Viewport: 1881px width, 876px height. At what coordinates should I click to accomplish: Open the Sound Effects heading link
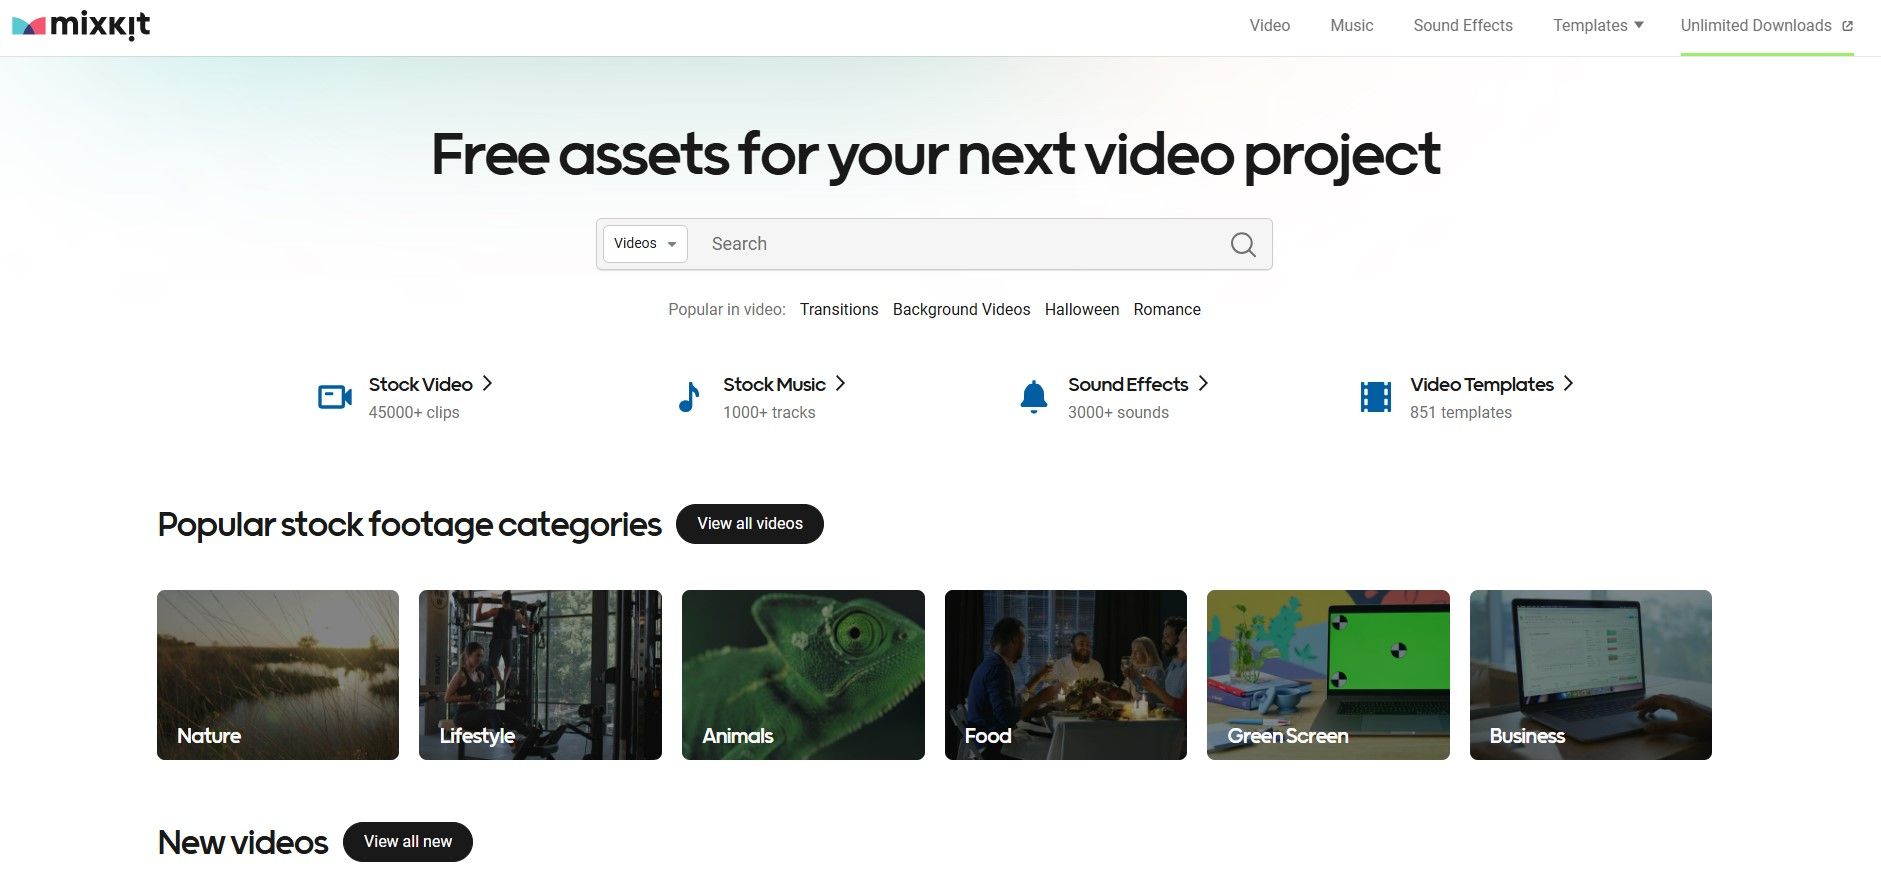click(1128, 385)
